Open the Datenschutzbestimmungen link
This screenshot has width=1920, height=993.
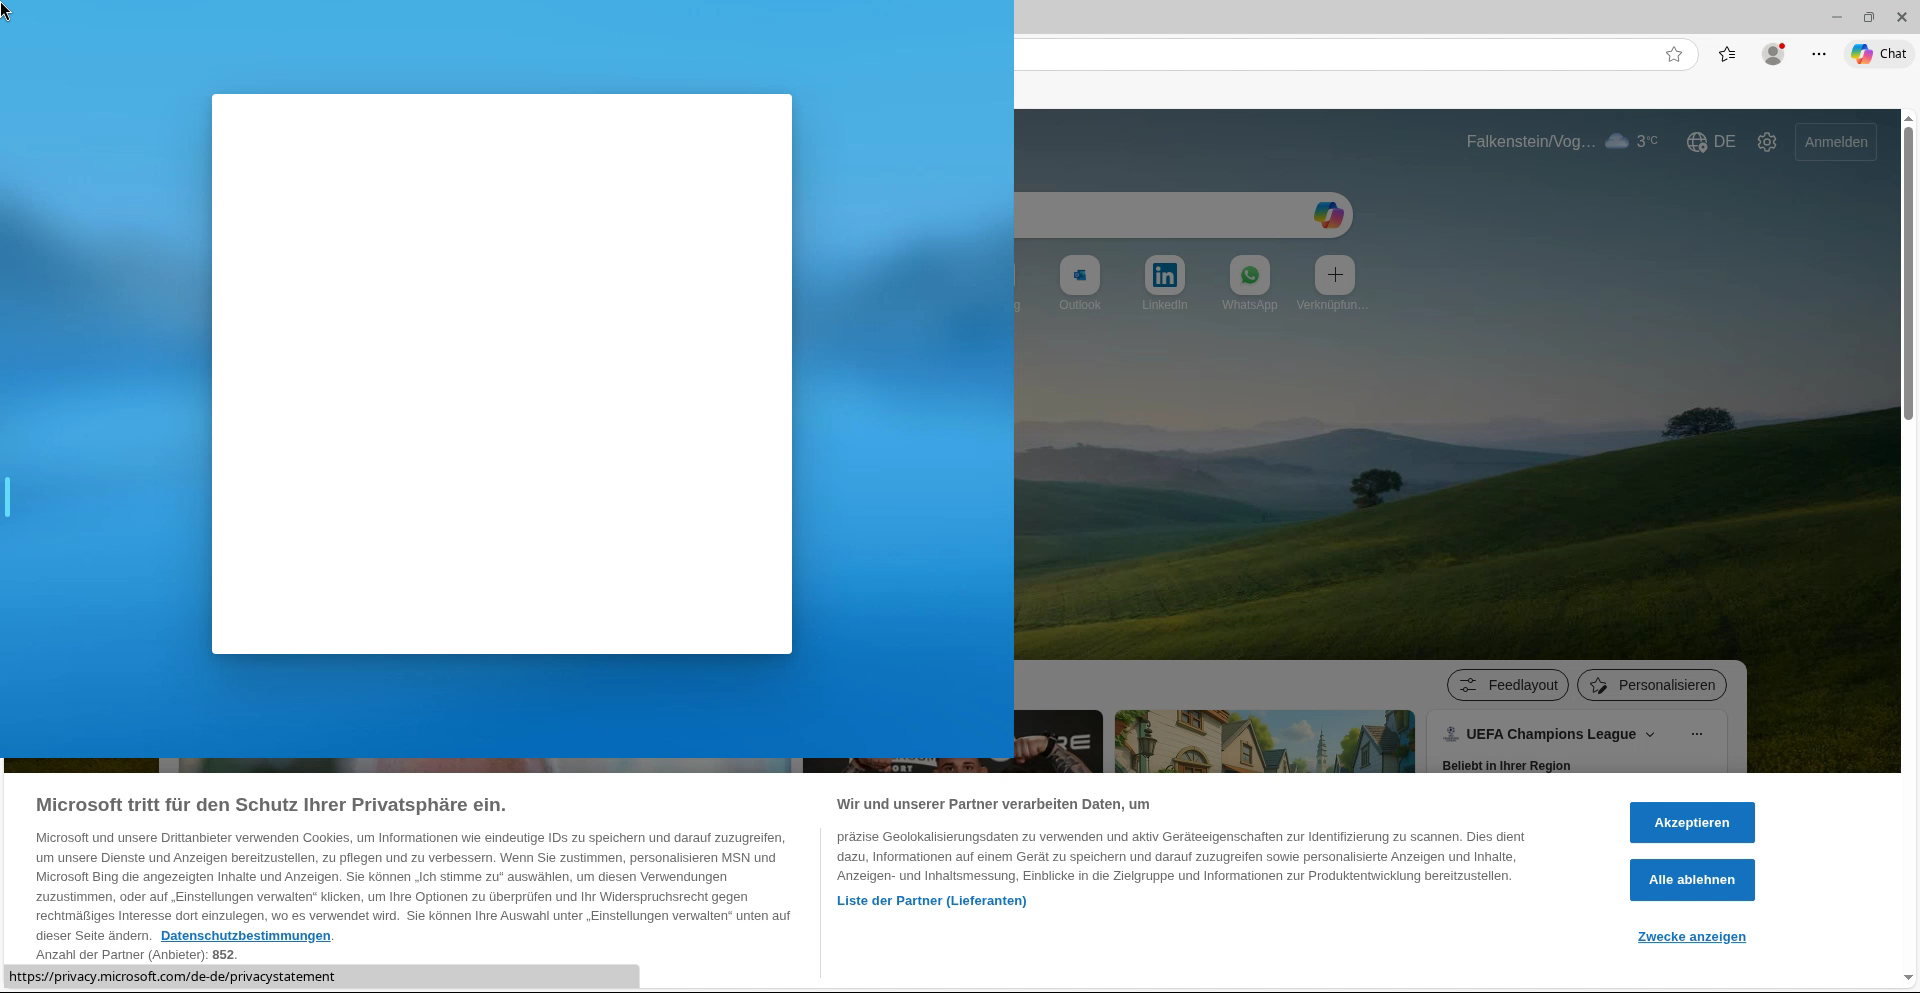(x=245, y=936)
